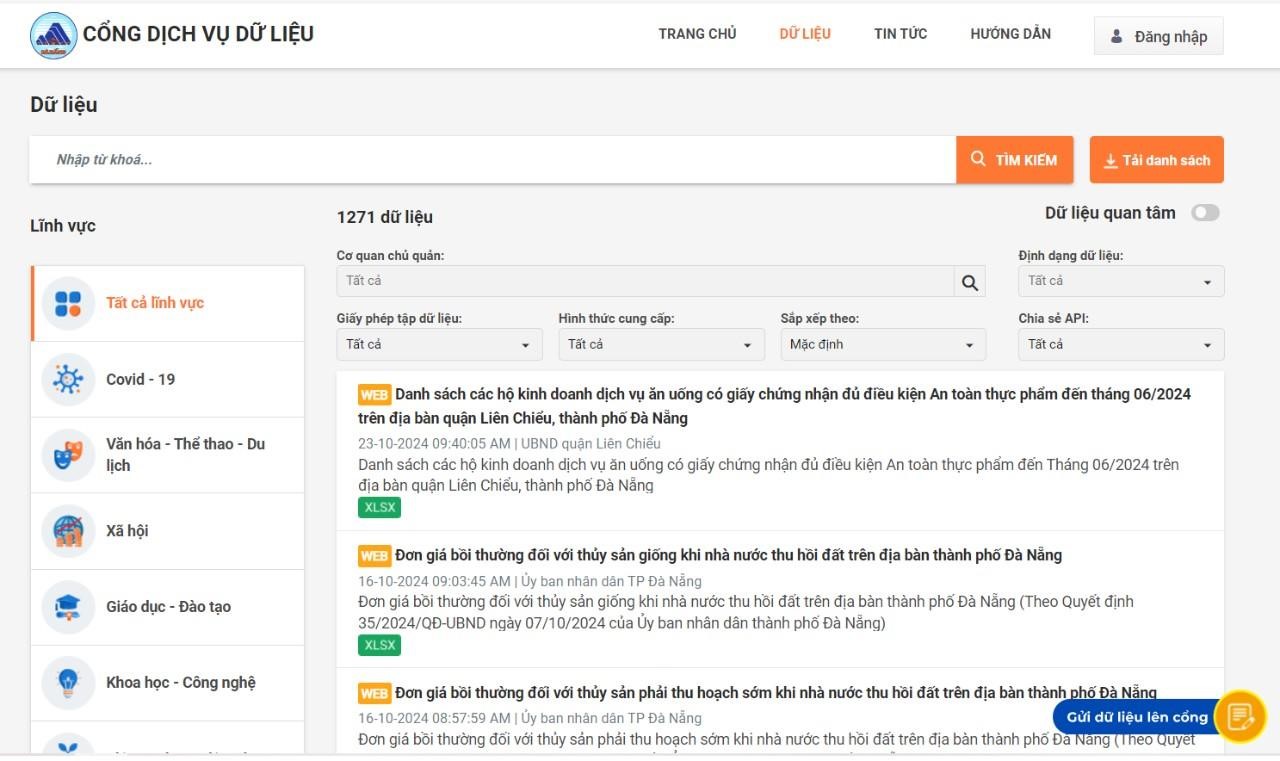Open the Giấy phép tập dữ liệu dropdown

point(439,345)
